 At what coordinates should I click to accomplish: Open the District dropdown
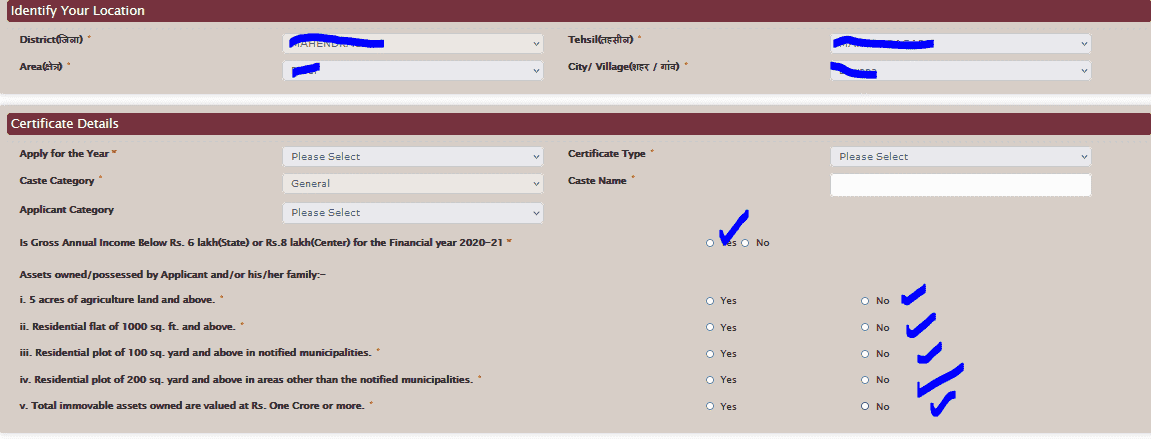[x=412, y=44]
